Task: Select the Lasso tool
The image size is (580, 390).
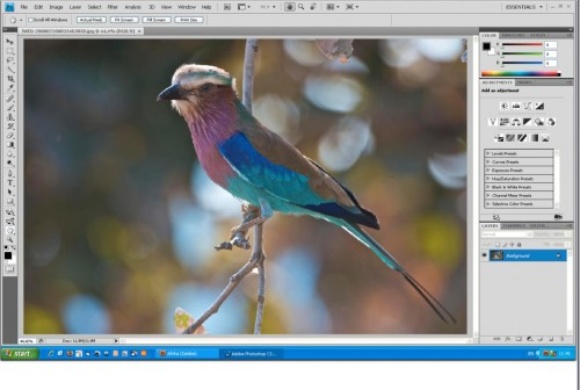Action: pos(10,60)
